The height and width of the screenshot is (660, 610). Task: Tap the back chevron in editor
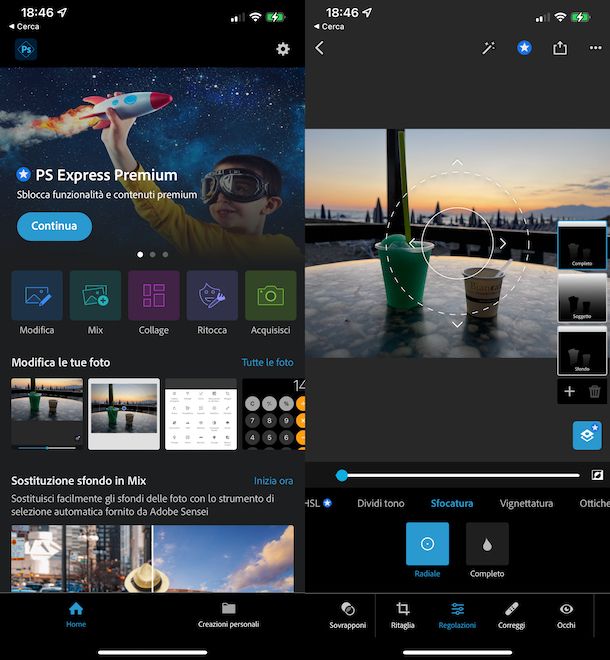pos(320,48)
